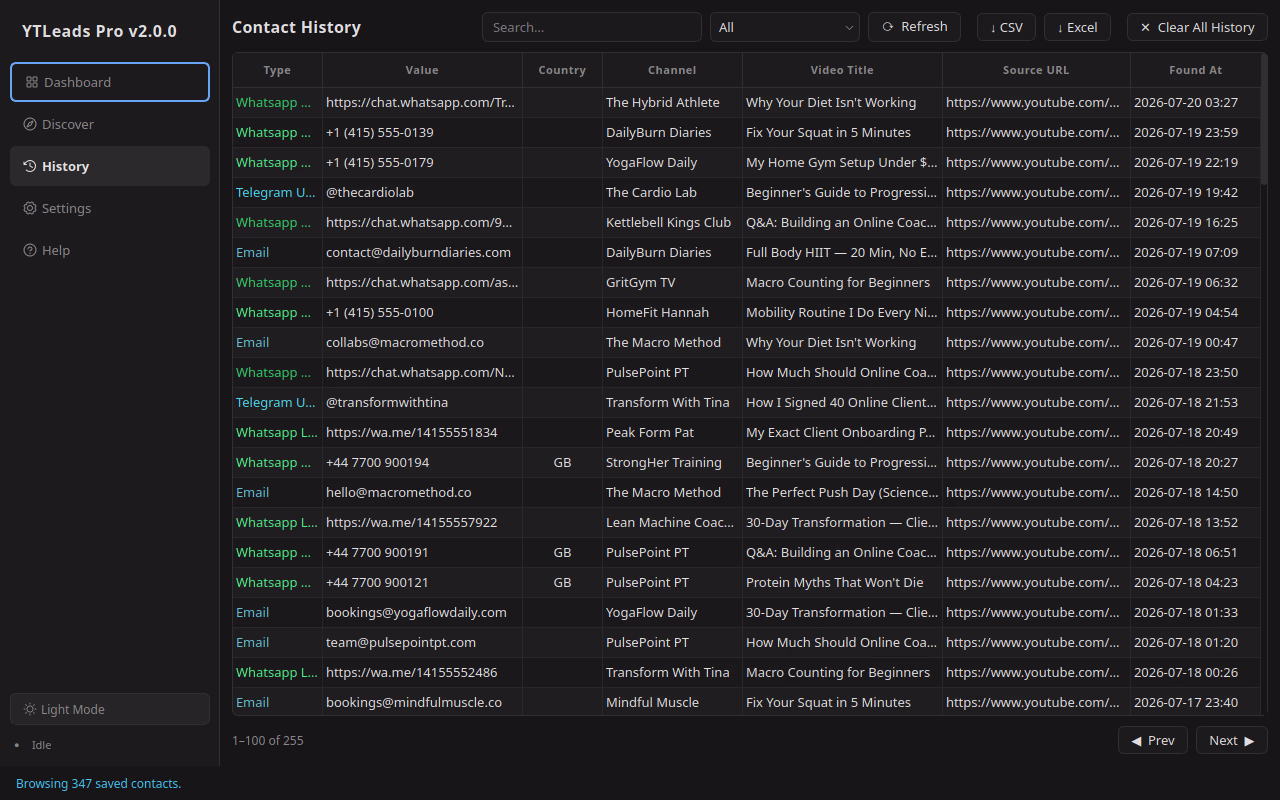1280x800 pixels.
Task: Sort by the Type column header
Action: coord(277,70)
